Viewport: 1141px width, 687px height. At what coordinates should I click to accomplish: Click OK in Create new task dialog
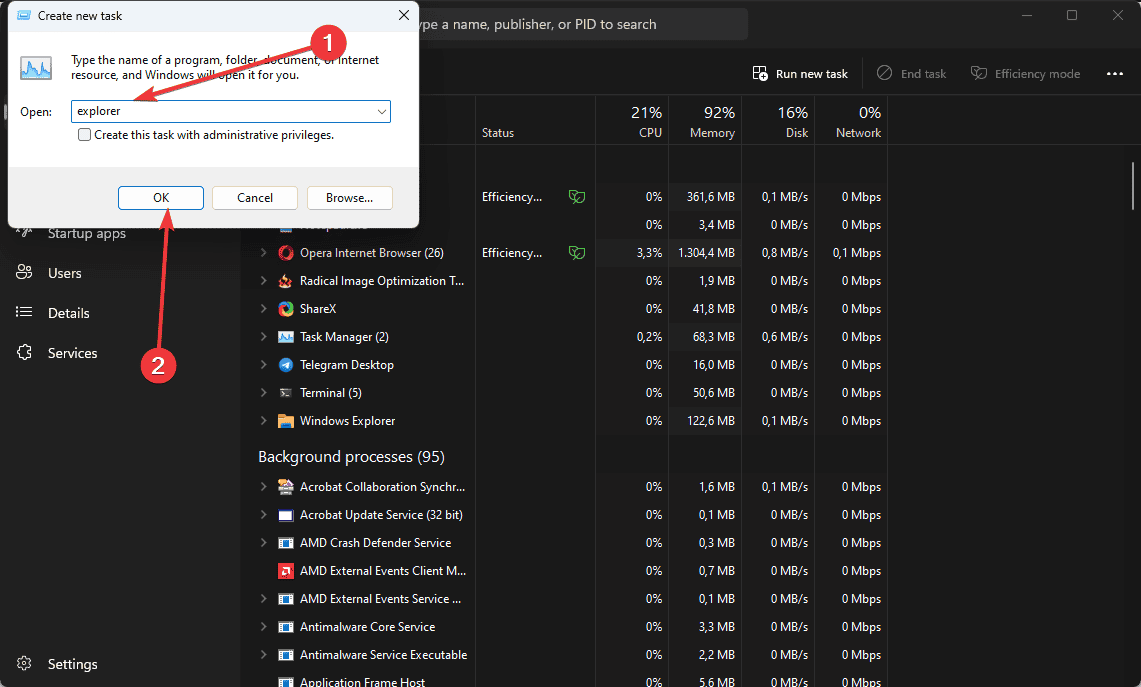(161, 198)
